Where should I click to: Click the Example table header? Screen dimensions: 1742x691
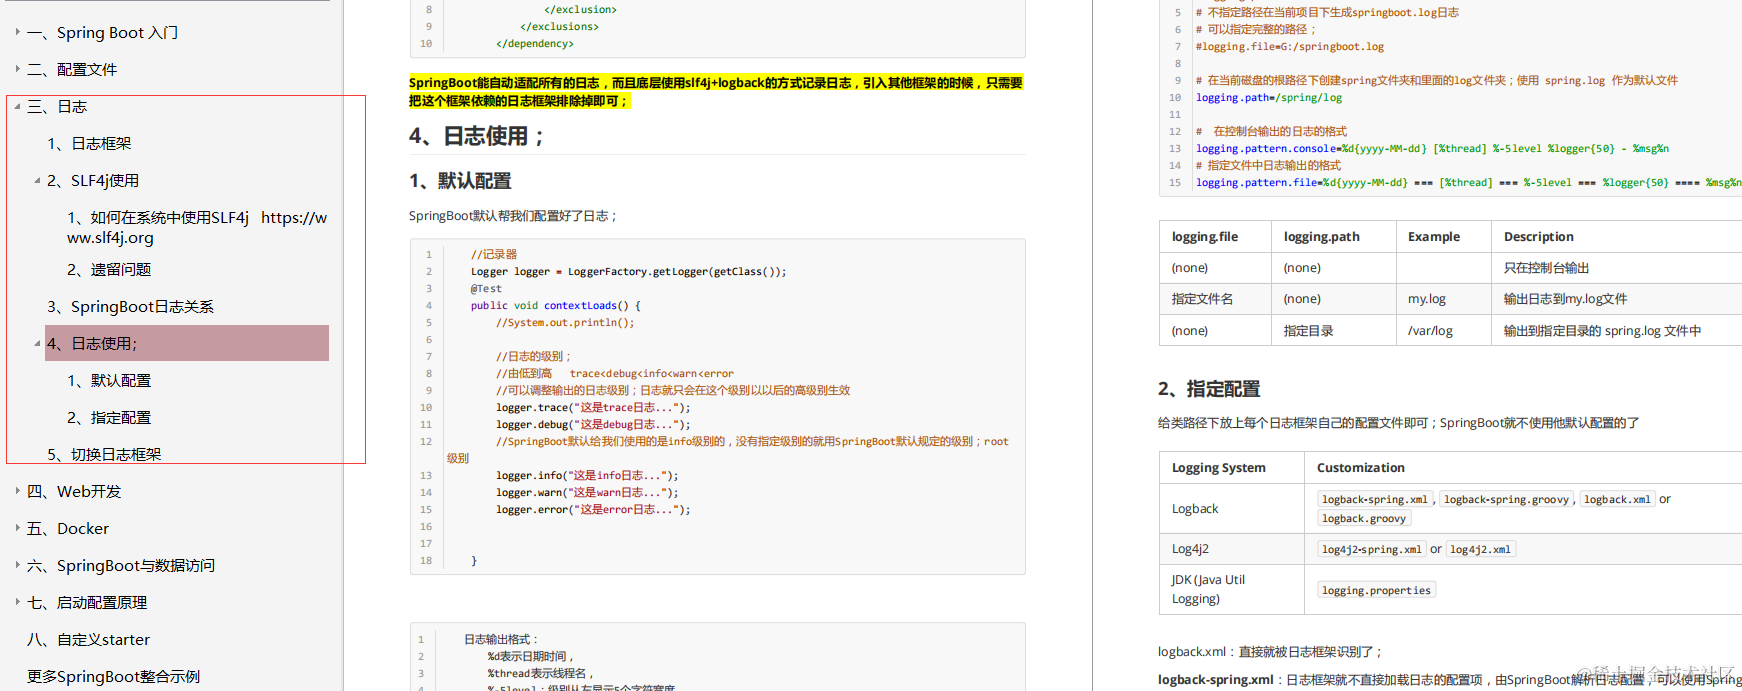(x=1434, y=237)
